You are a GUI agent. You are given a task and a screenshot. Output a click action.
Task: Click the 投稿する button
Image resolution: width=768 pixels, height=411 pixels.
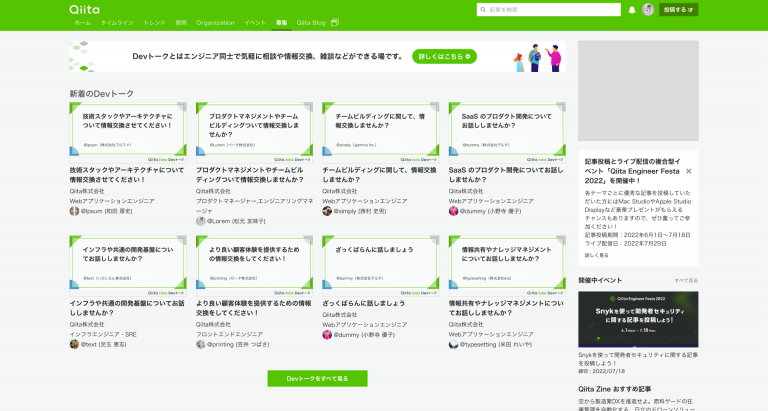pos(678,10)
